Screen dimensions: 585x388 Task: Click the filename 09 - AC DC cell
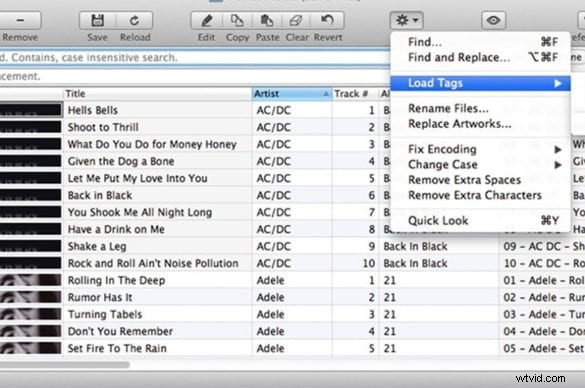542,246
